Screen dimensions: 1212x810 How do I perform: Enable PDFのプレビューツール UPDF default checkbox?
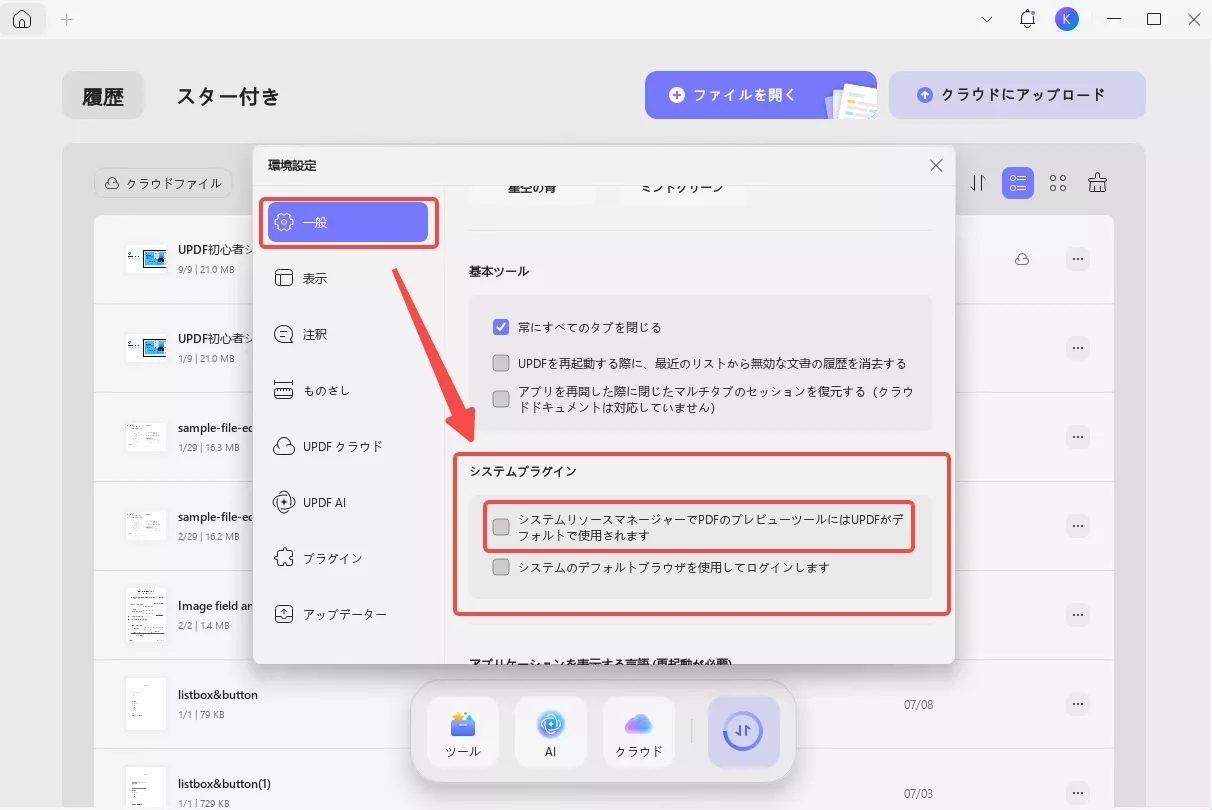click(x=501, y=527)
